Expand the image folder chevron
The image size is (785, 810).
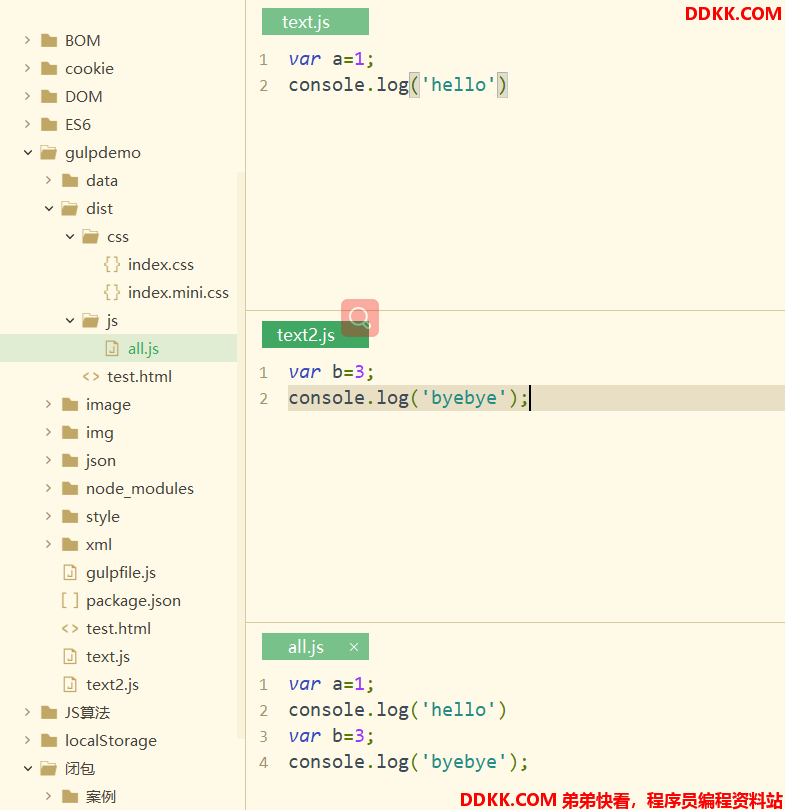[49, 404]
